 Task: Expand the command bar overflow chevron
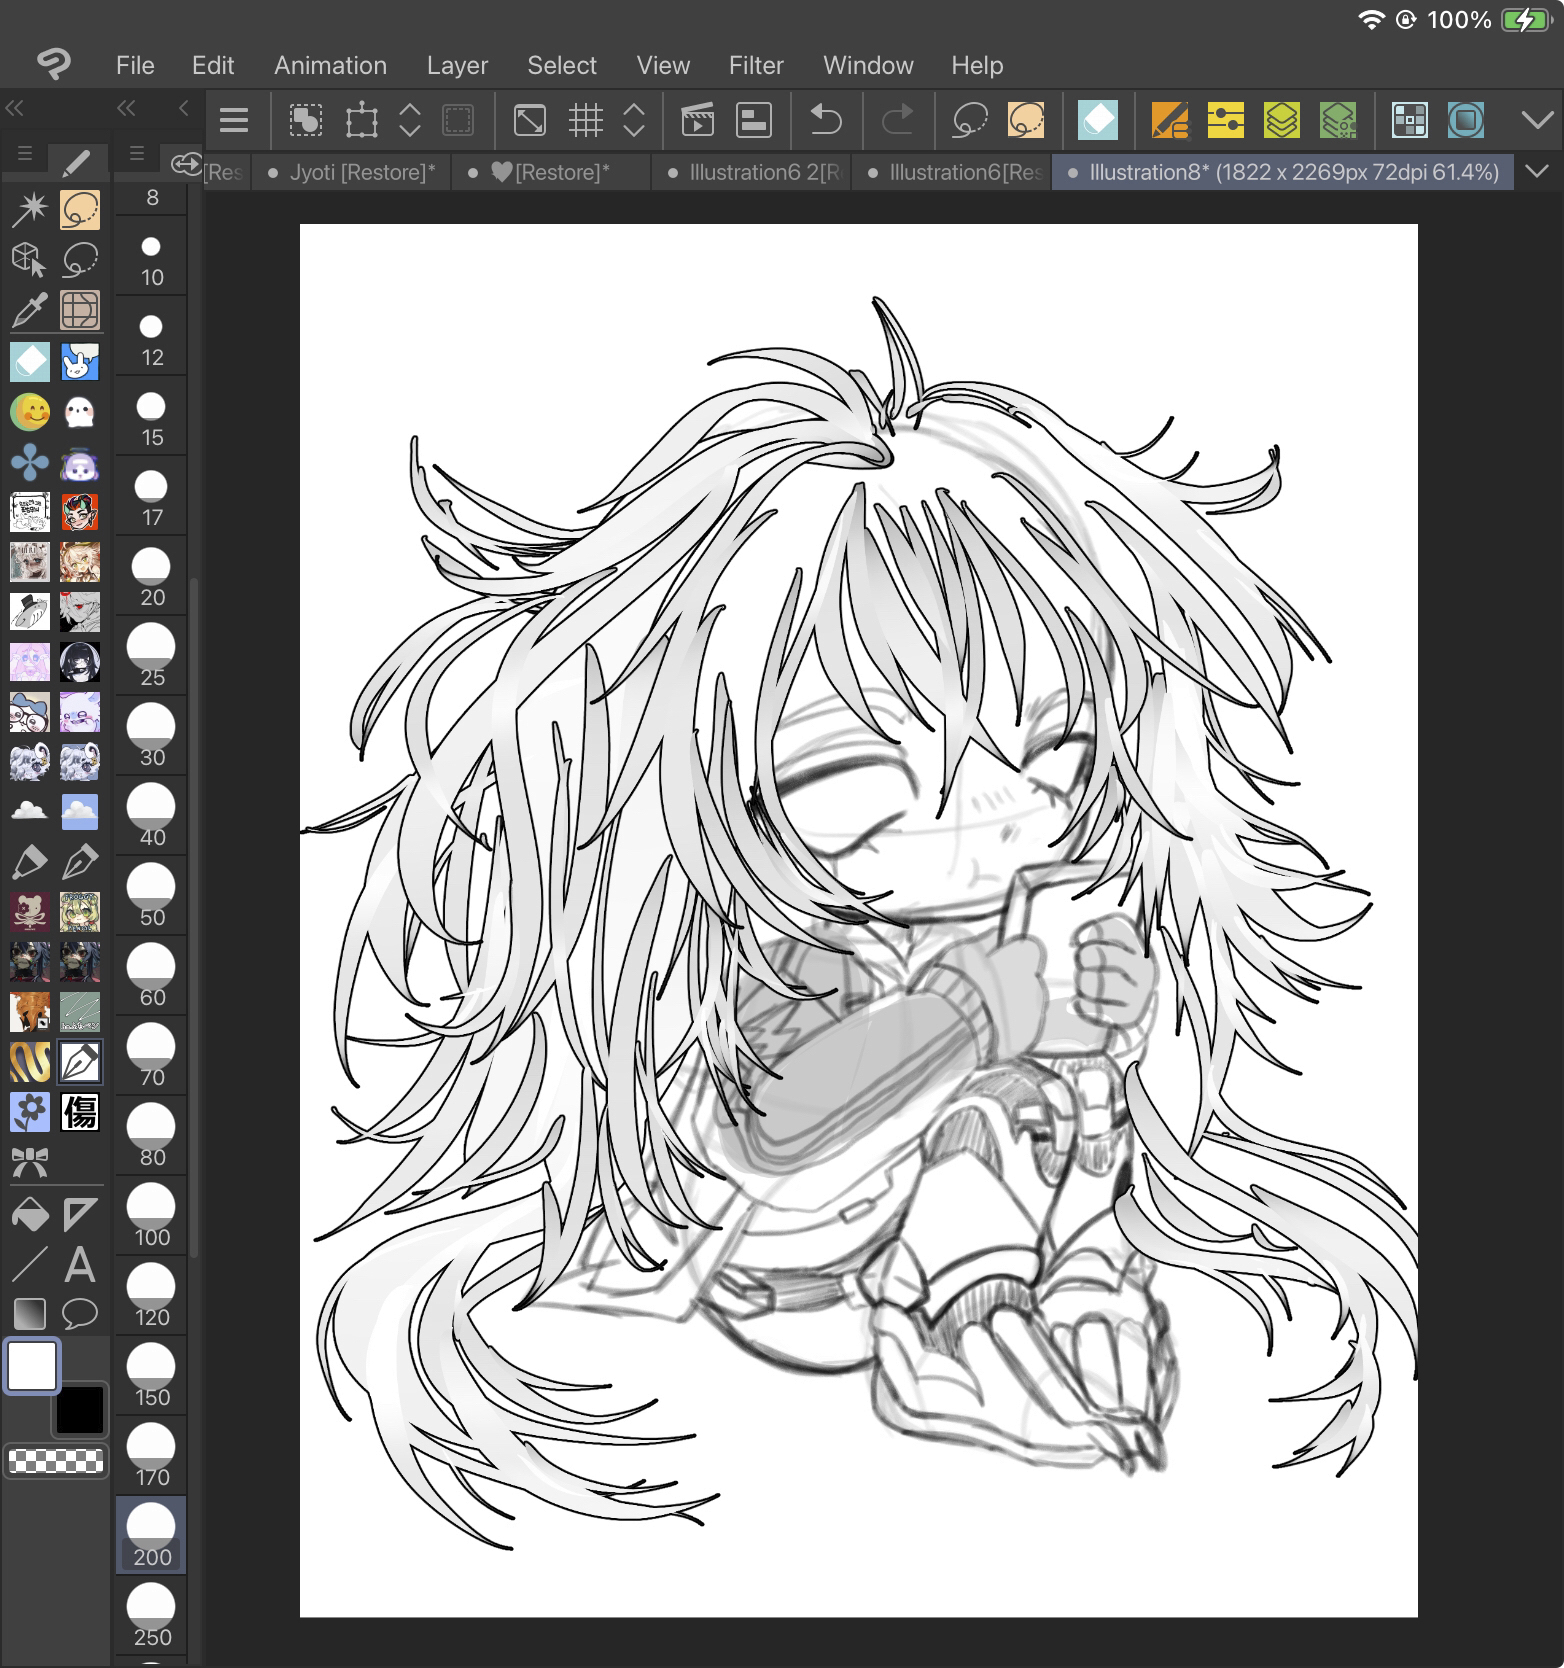click(1537, 121)
